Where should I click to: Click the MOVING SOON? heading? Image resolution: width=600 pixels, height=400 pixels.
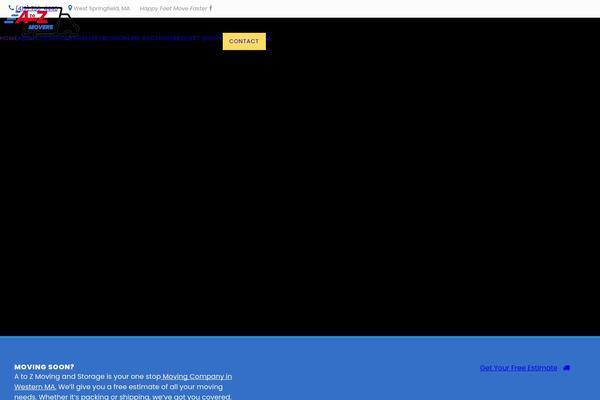click(44, 367)
